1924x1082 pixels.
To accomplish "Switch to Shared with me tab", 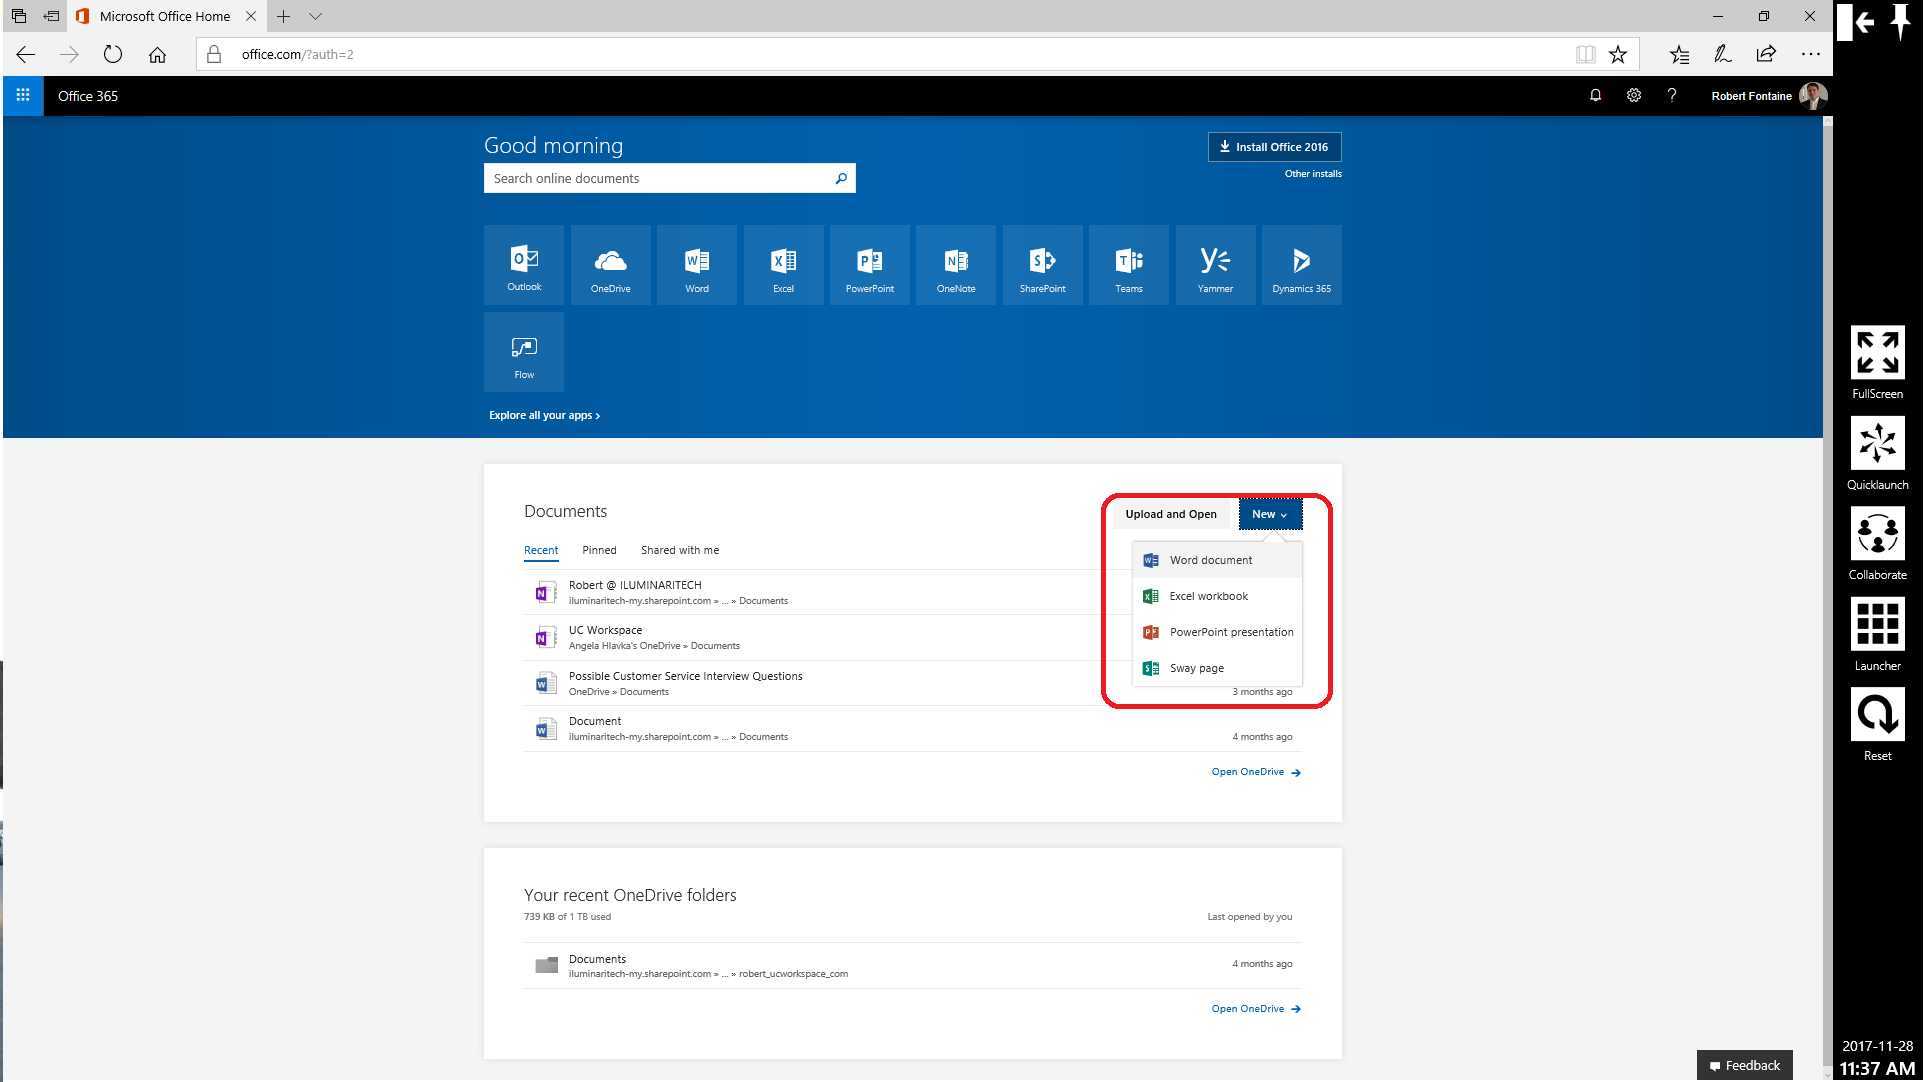I will coord(680,550).
